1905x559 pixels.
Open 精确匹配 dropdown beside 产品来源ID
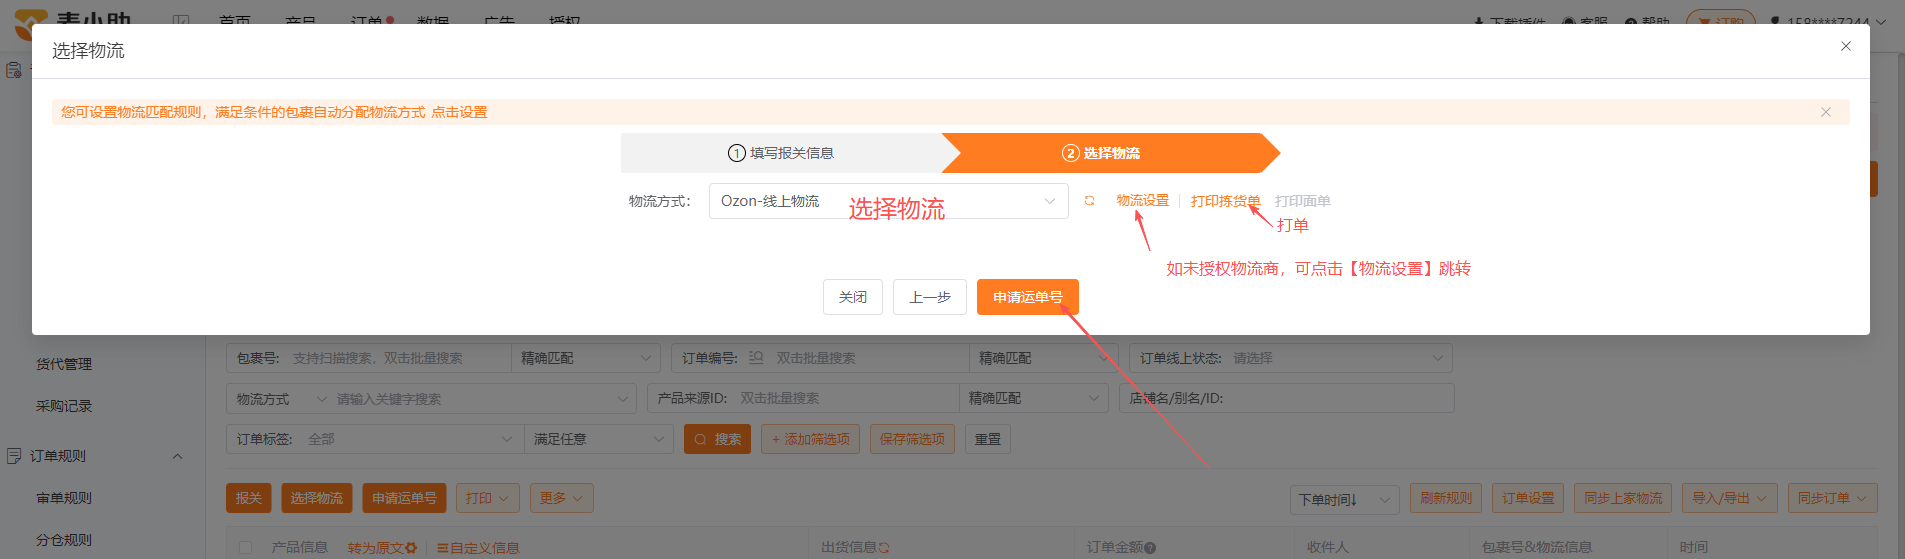click(1033, 398)
